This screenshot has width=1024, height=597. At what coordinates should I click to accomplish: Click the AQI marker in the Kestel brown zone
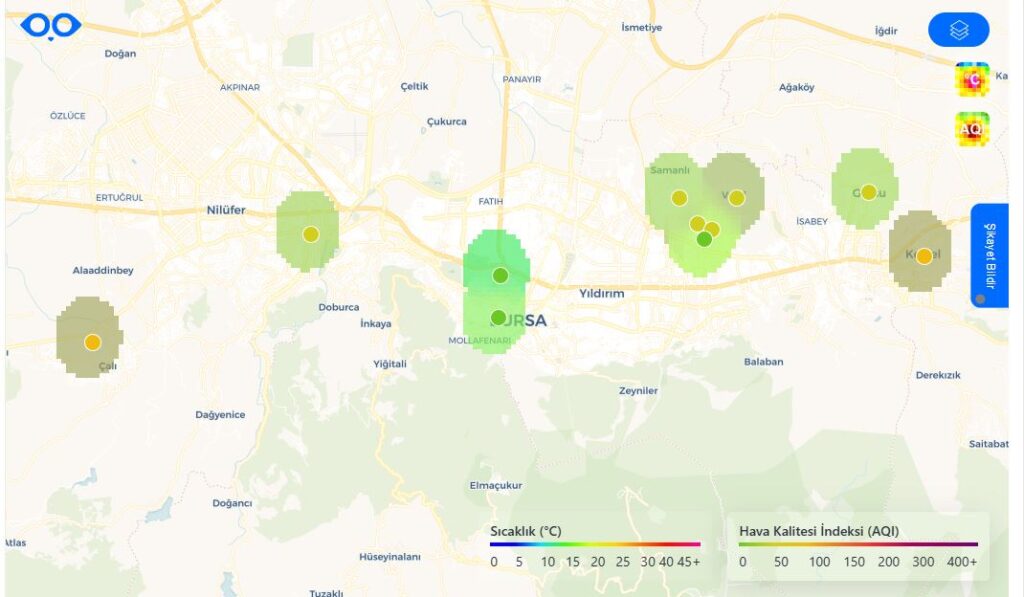pos(923,255)
